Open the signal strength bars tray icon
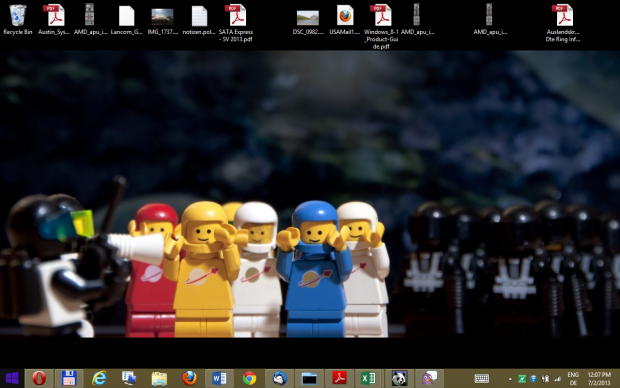This screenshot has height=388, width=620. pos(558,379)
